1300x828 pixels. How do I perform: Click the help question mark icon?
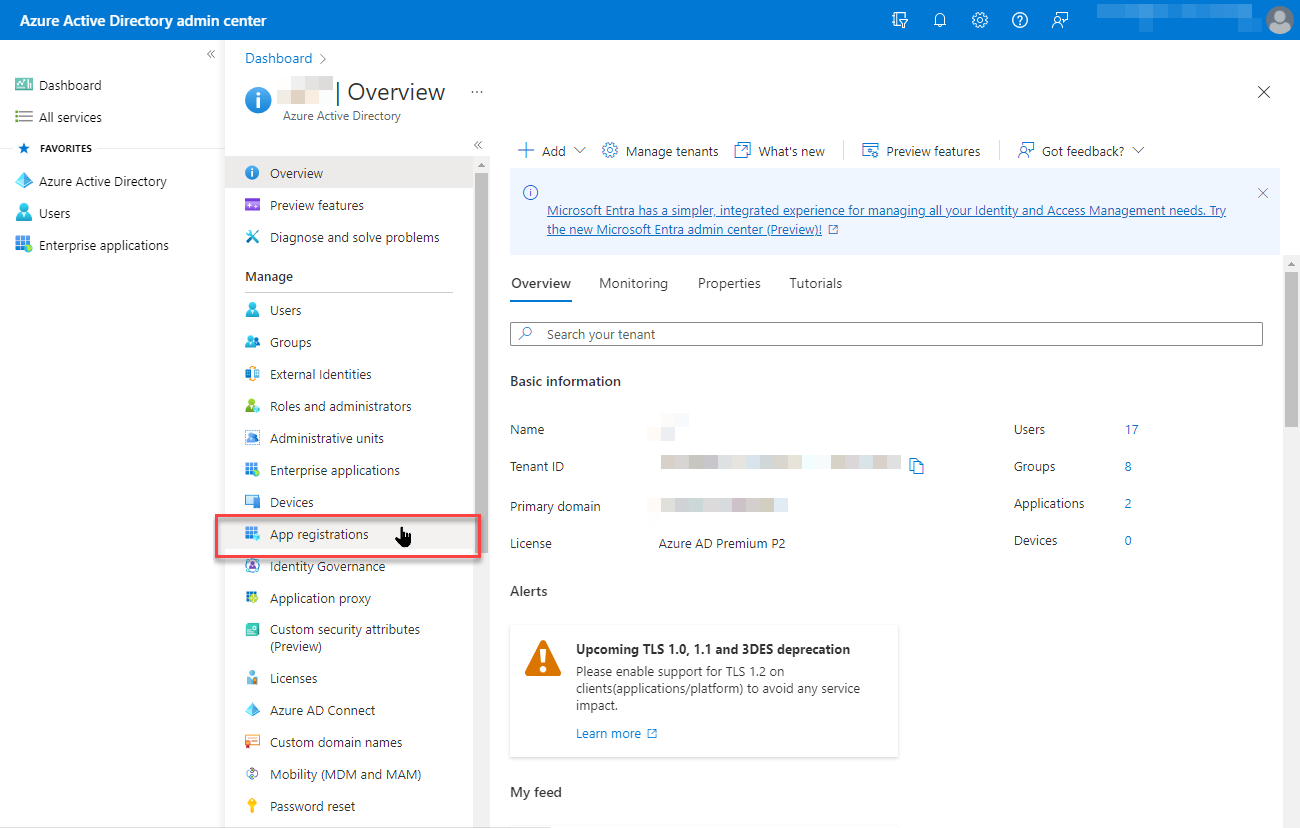coord(1020,20)
